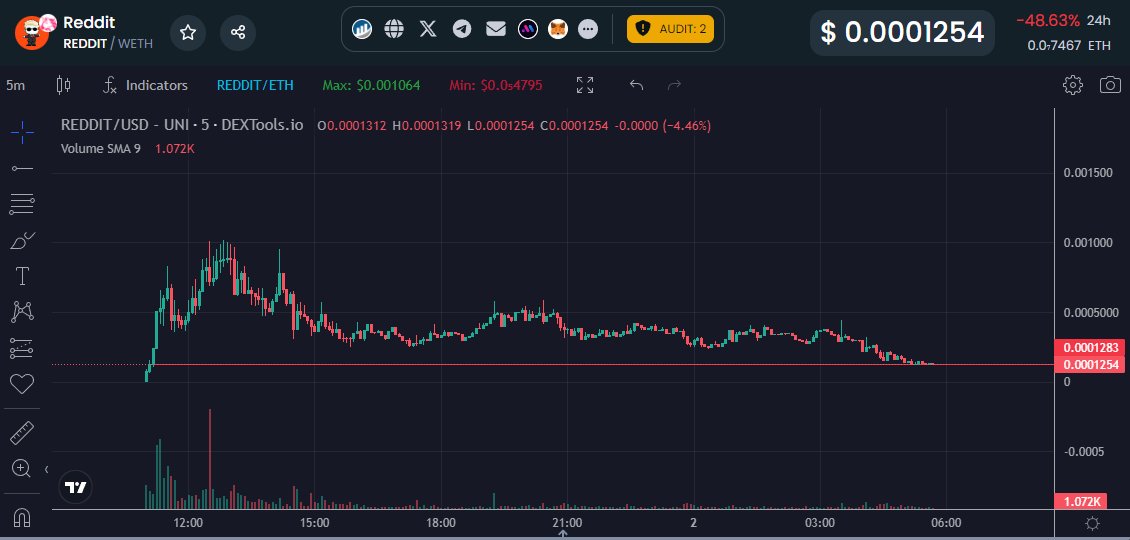1130x540 pixels.
Task: Redo the last chart action
Action: pos(675,85)
